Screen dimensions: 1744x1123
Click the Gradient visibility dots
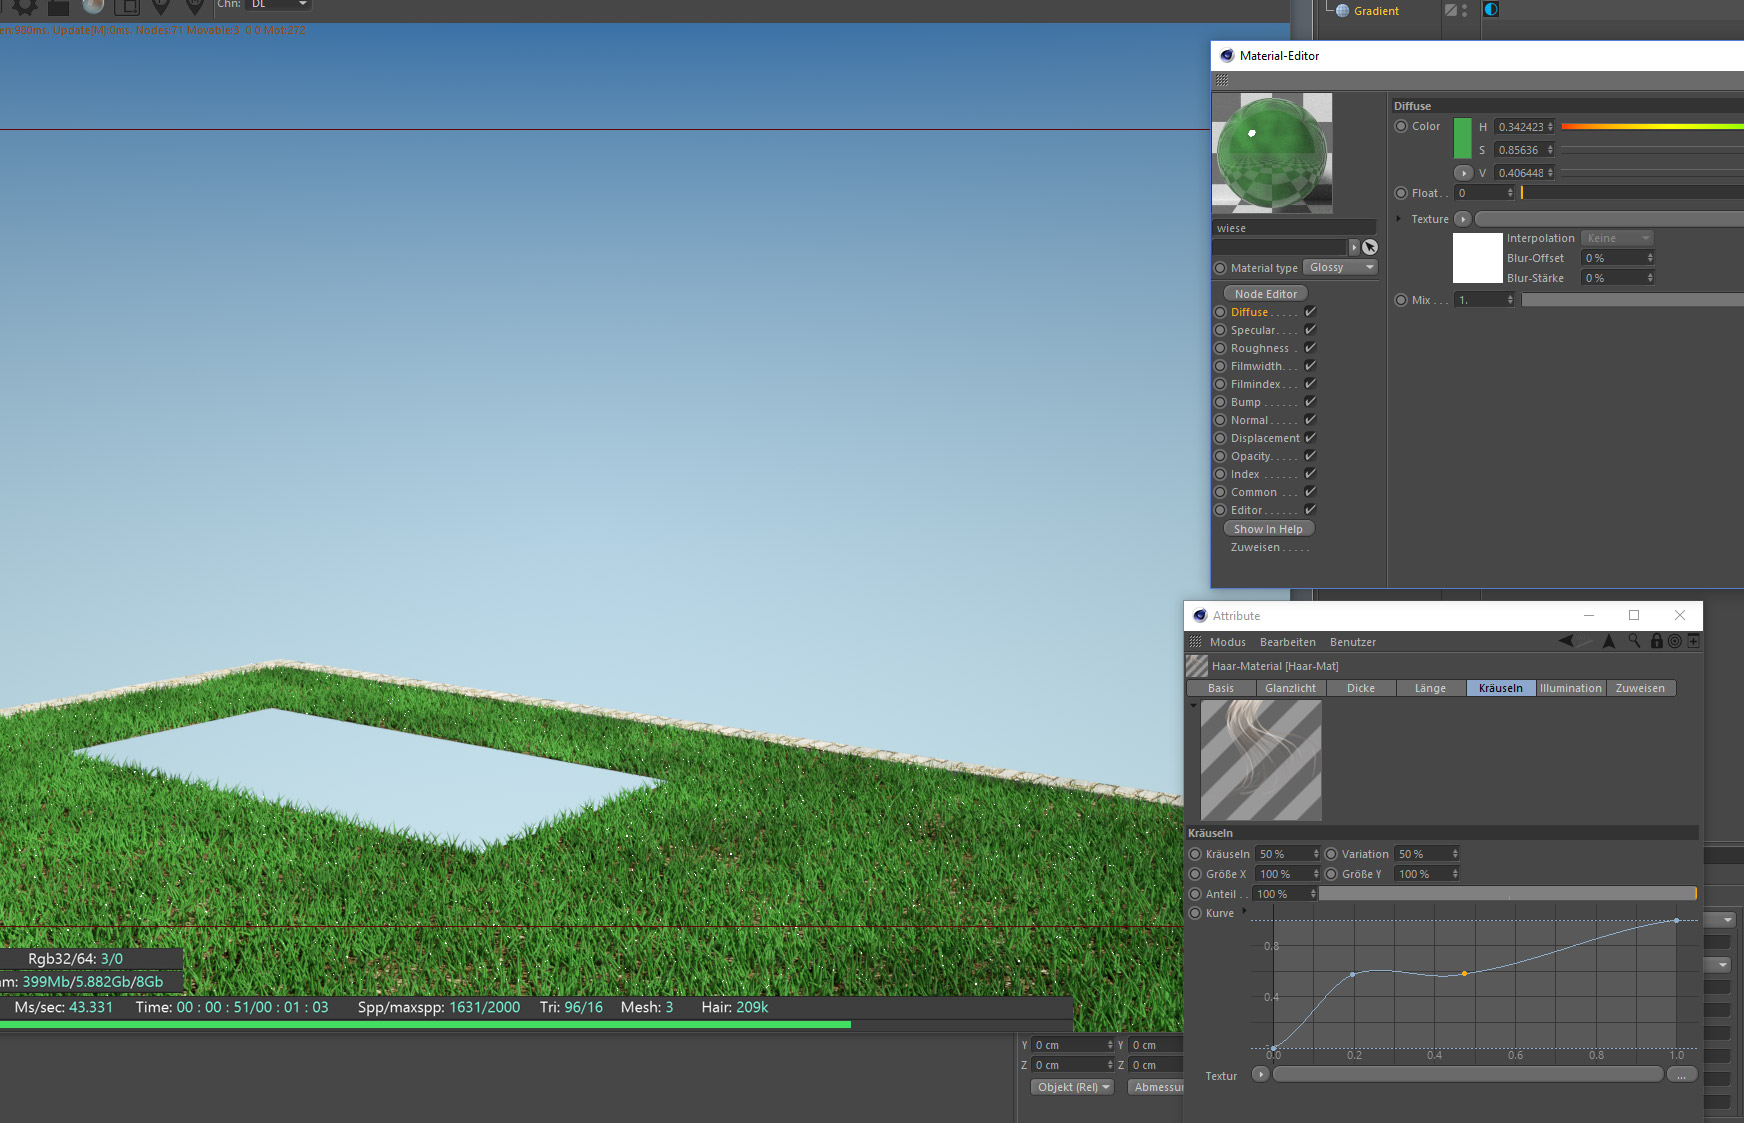[x=1465, y=10]
